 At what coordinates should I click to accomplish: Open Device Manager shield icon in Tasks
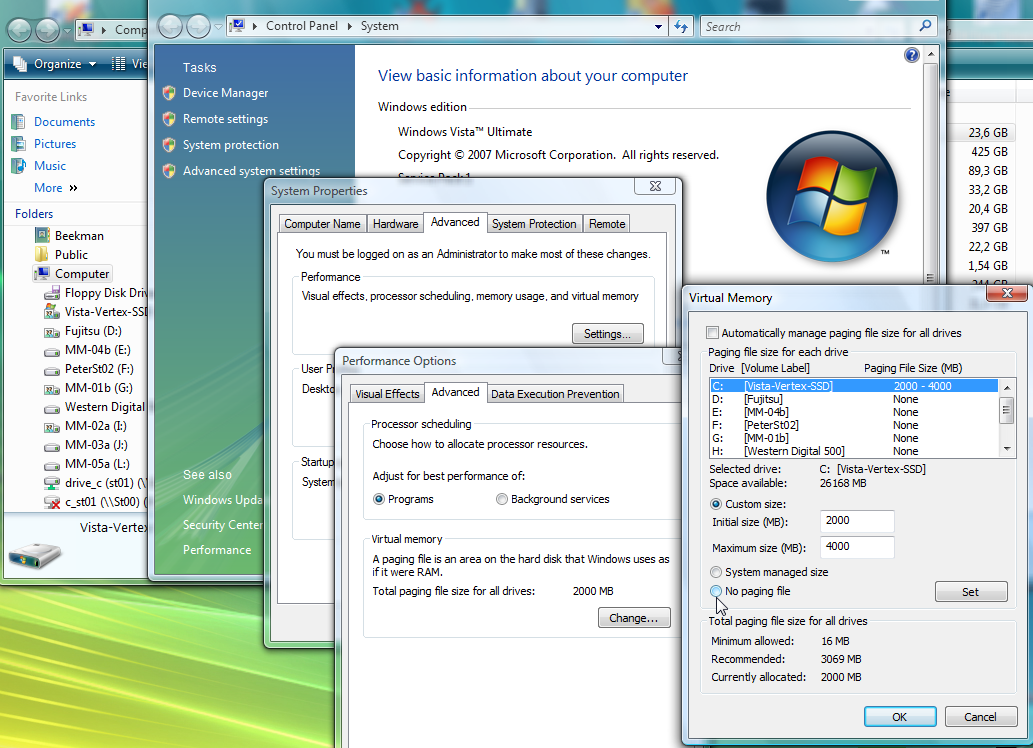coord(169,93)
